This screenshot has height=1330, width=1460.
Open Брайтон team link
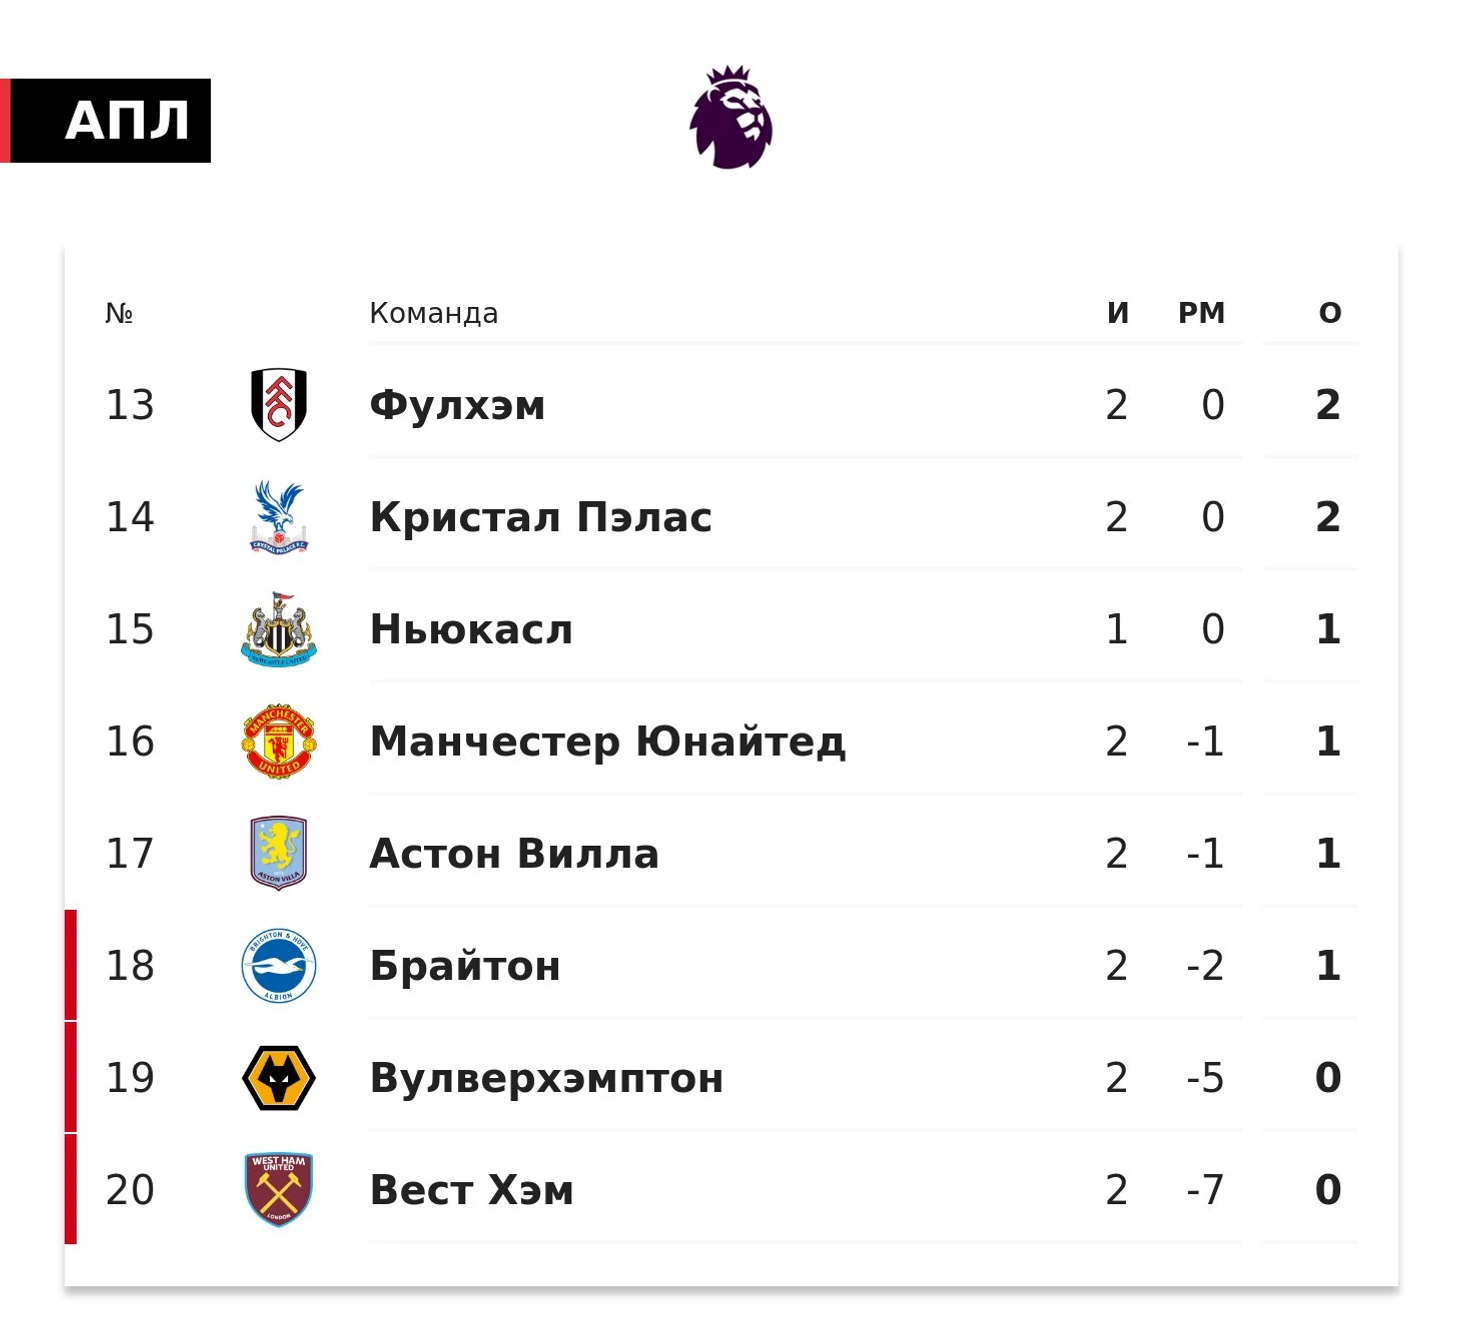click(465, 965)
